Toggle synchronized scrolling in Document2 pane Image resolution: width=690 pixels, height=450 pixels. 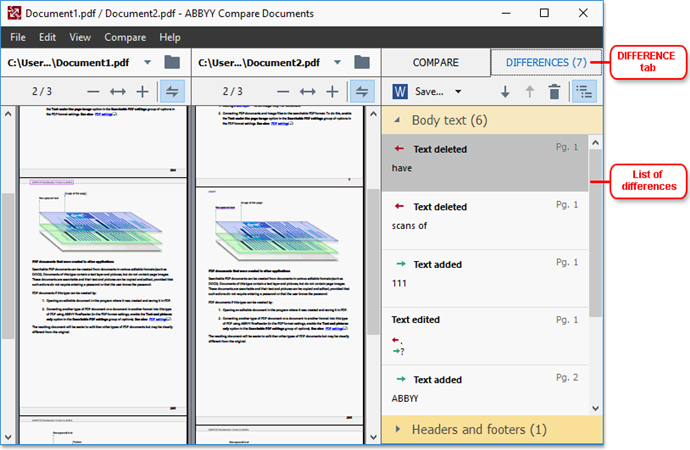tap(362, 91)
